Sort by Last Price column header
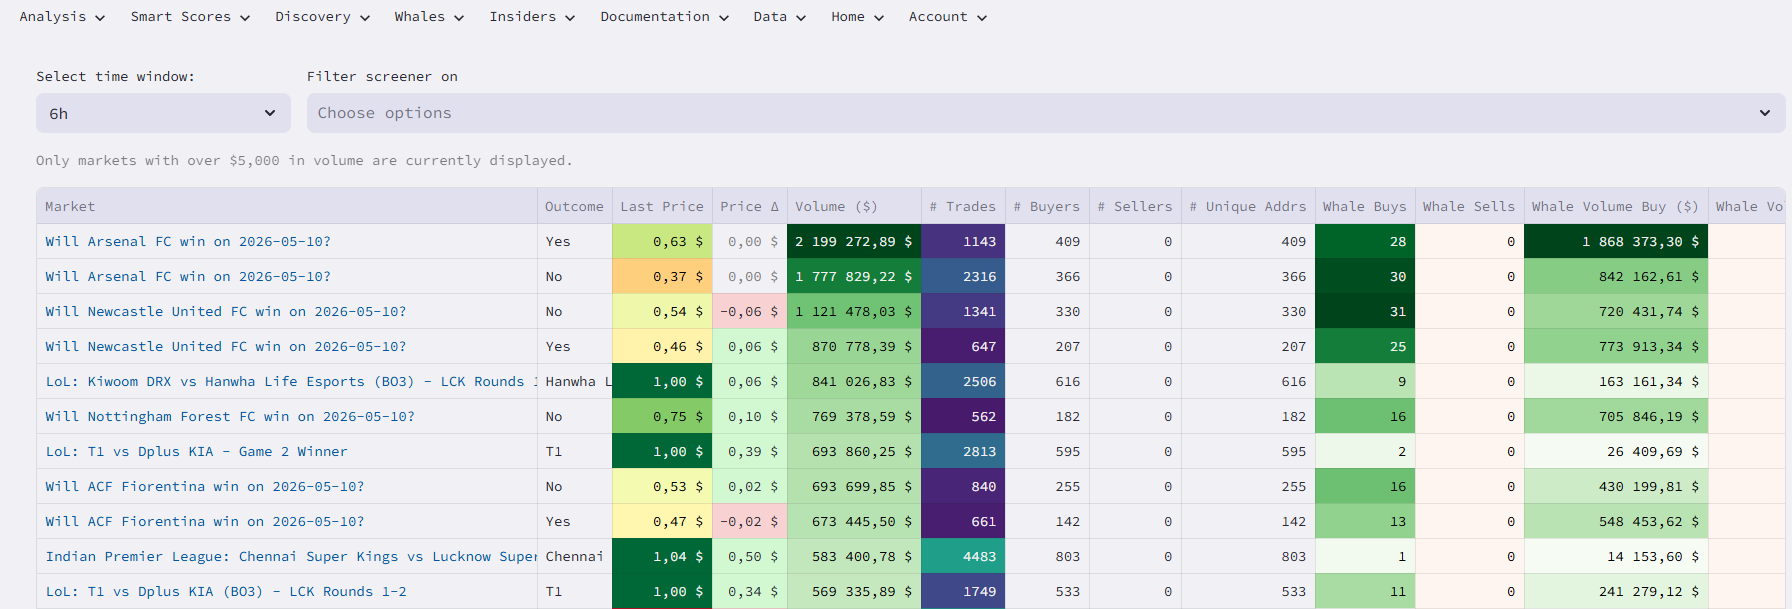The width and height of the screenshot is (1792, 609). point(662,207)
